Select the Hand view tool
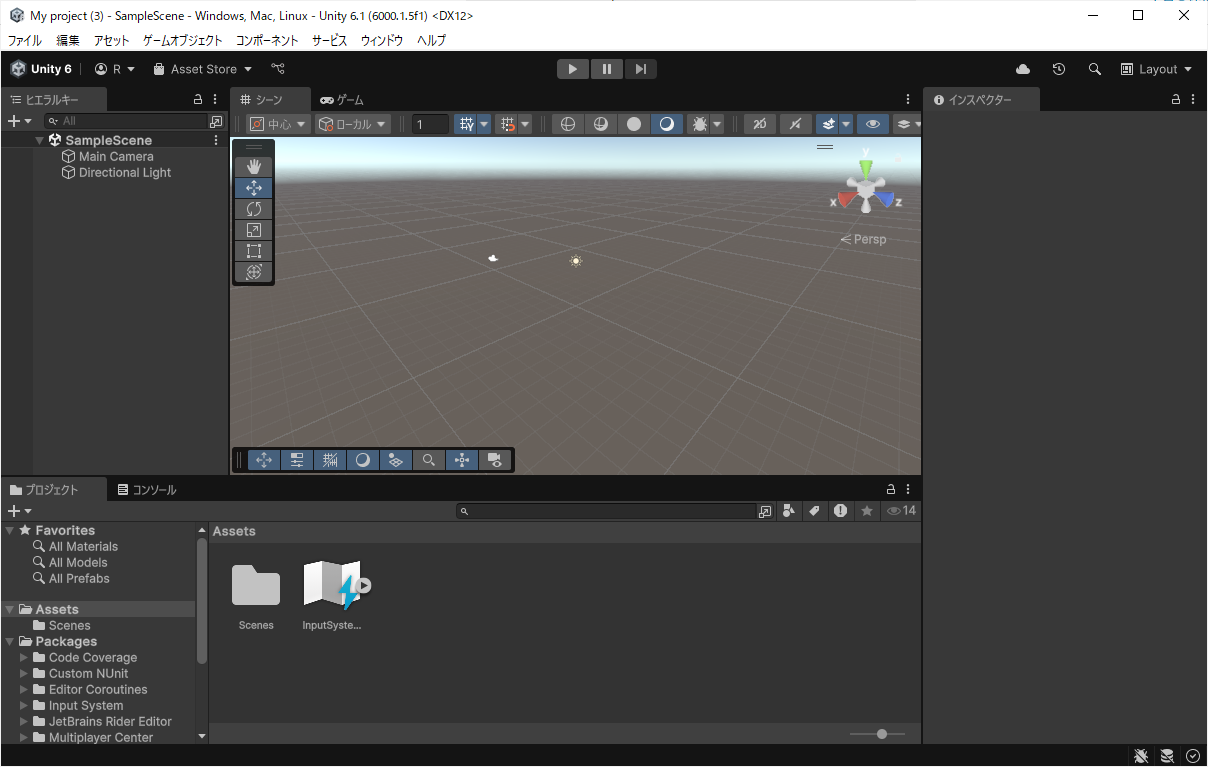The image size is (1208, 767). tap(253, 166)
